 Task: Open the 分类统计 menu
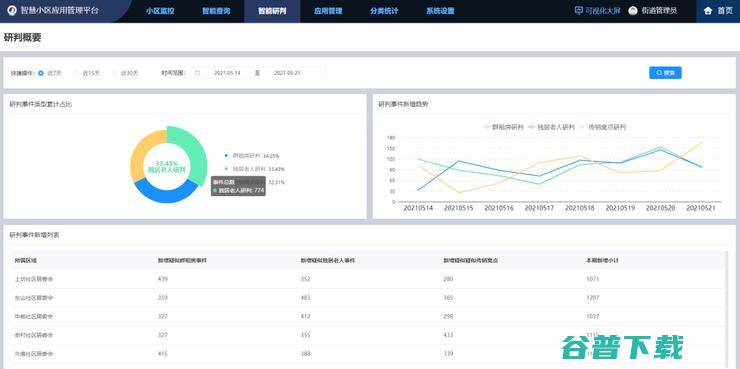coord(384,11)
